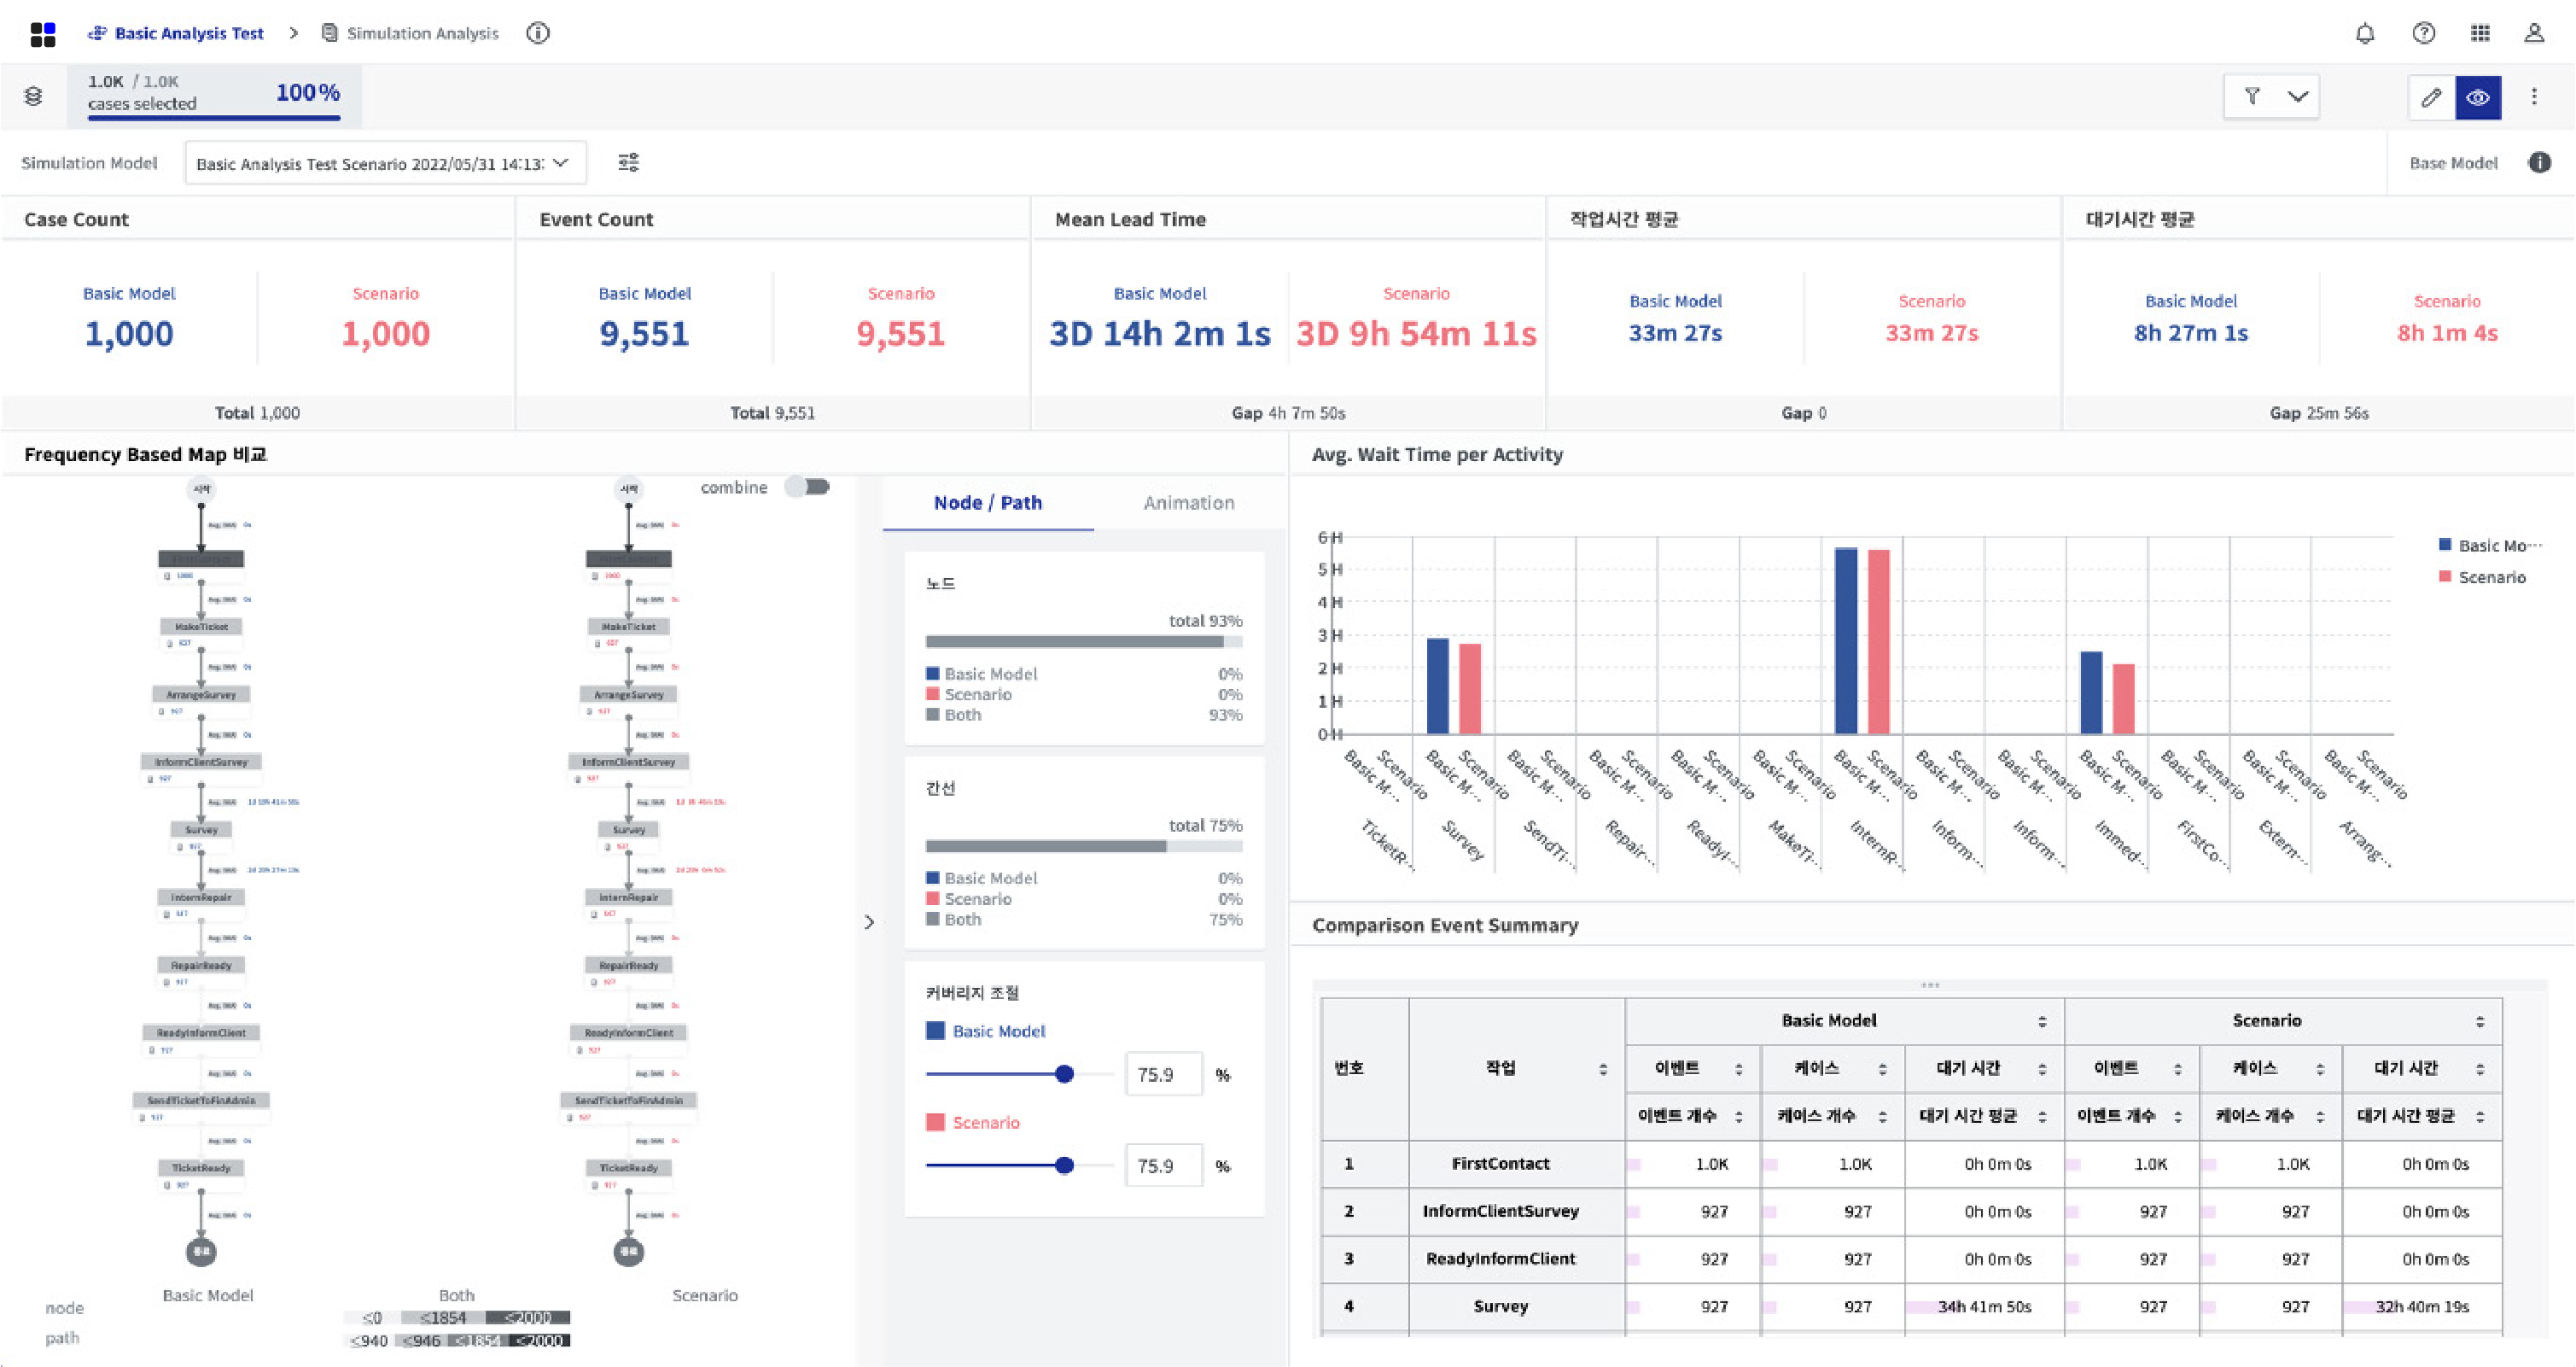Open the help question mark icon
2576x1367 pixels.
2423,33
